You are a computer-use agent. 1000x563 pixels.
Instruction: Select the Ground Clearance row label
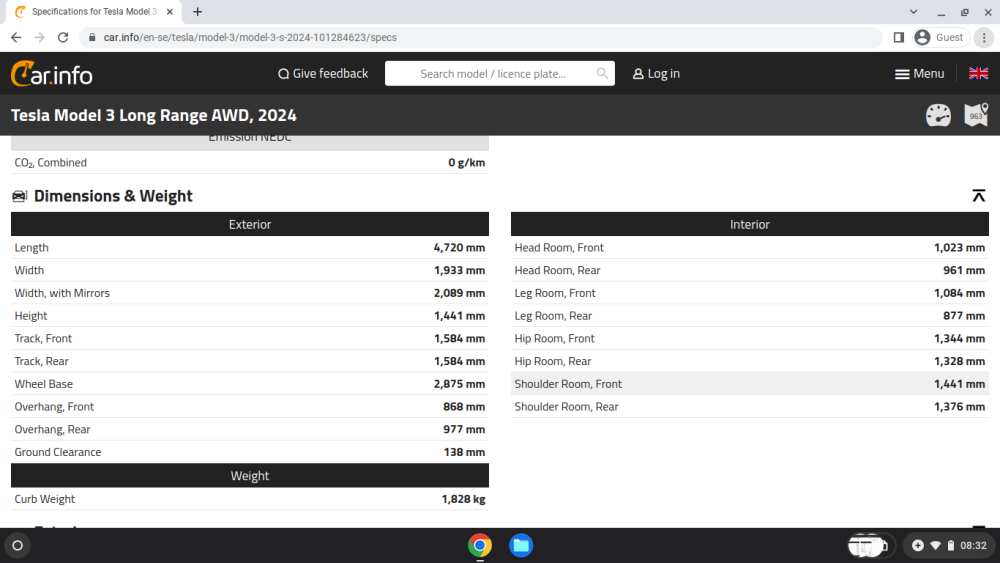pyautogui.click(x=58, y=452)
